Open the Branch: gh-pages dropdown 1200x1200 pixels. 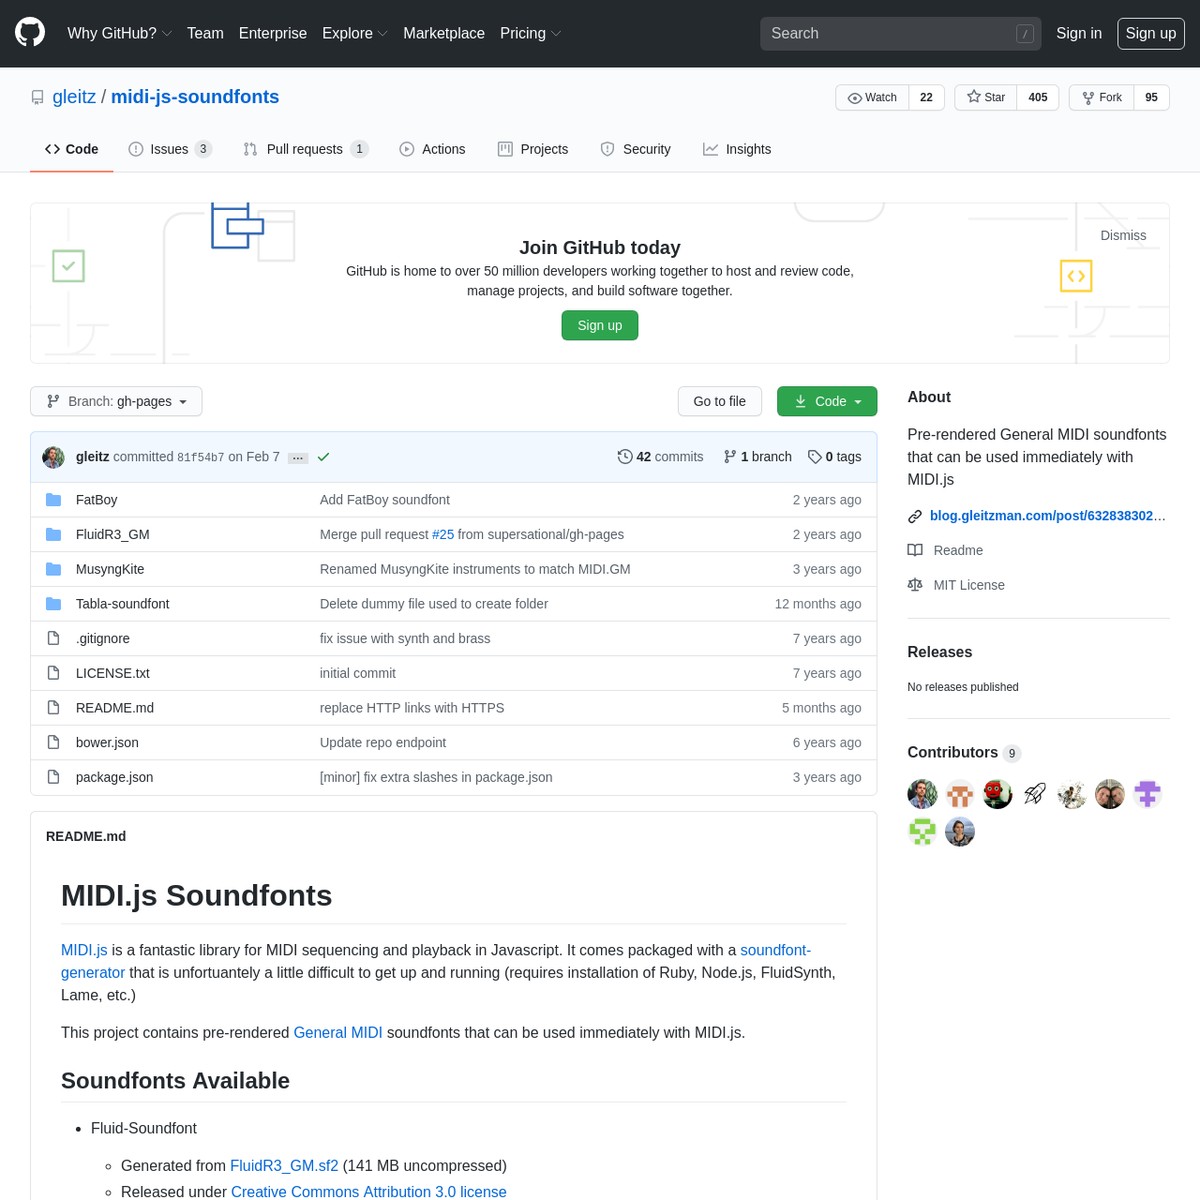(x=116, y=401)
